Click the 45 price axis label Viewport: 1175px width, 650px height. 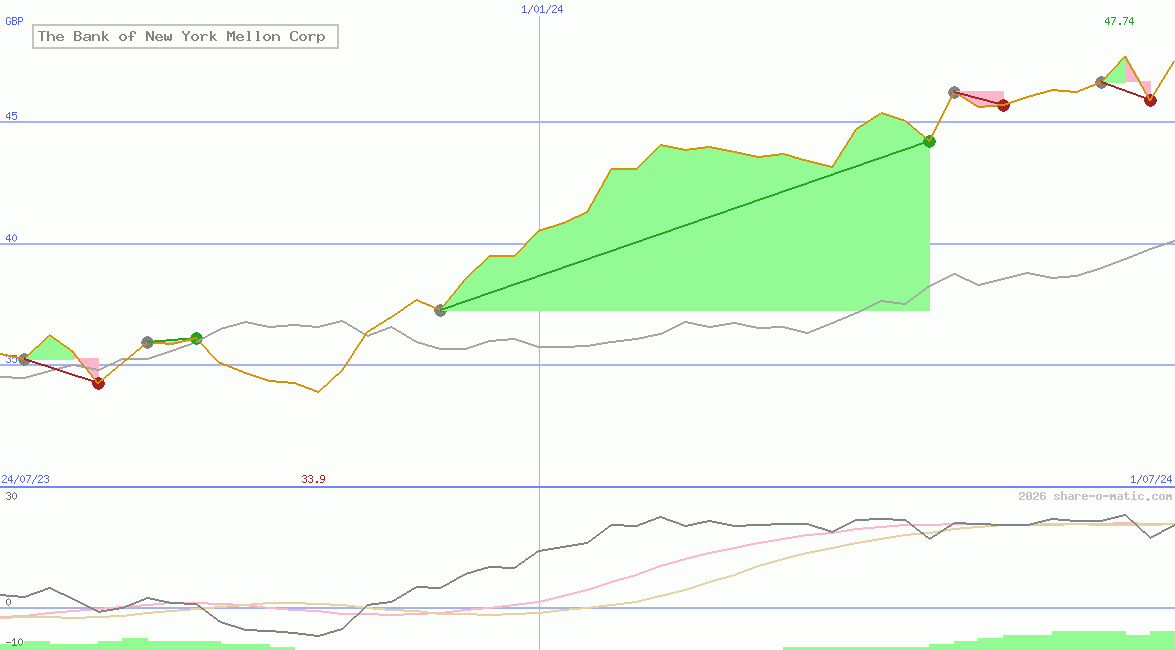point(11,116)
